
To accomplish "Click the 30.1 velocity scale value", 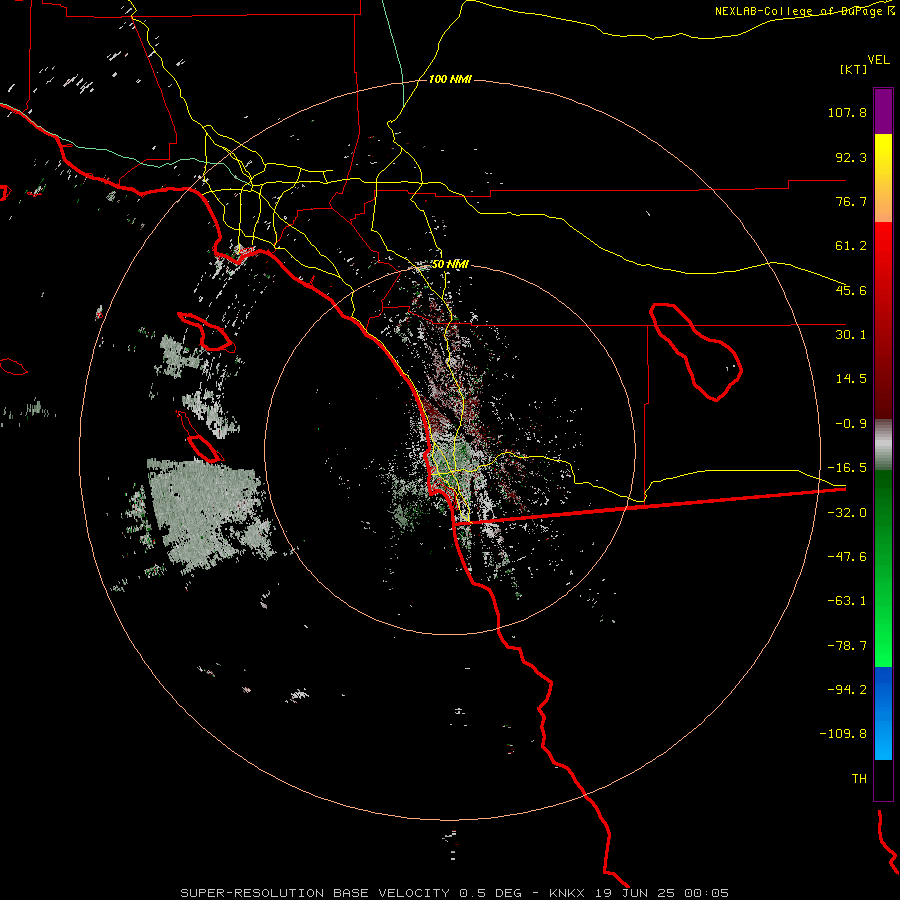I will [x=851, y=335].
